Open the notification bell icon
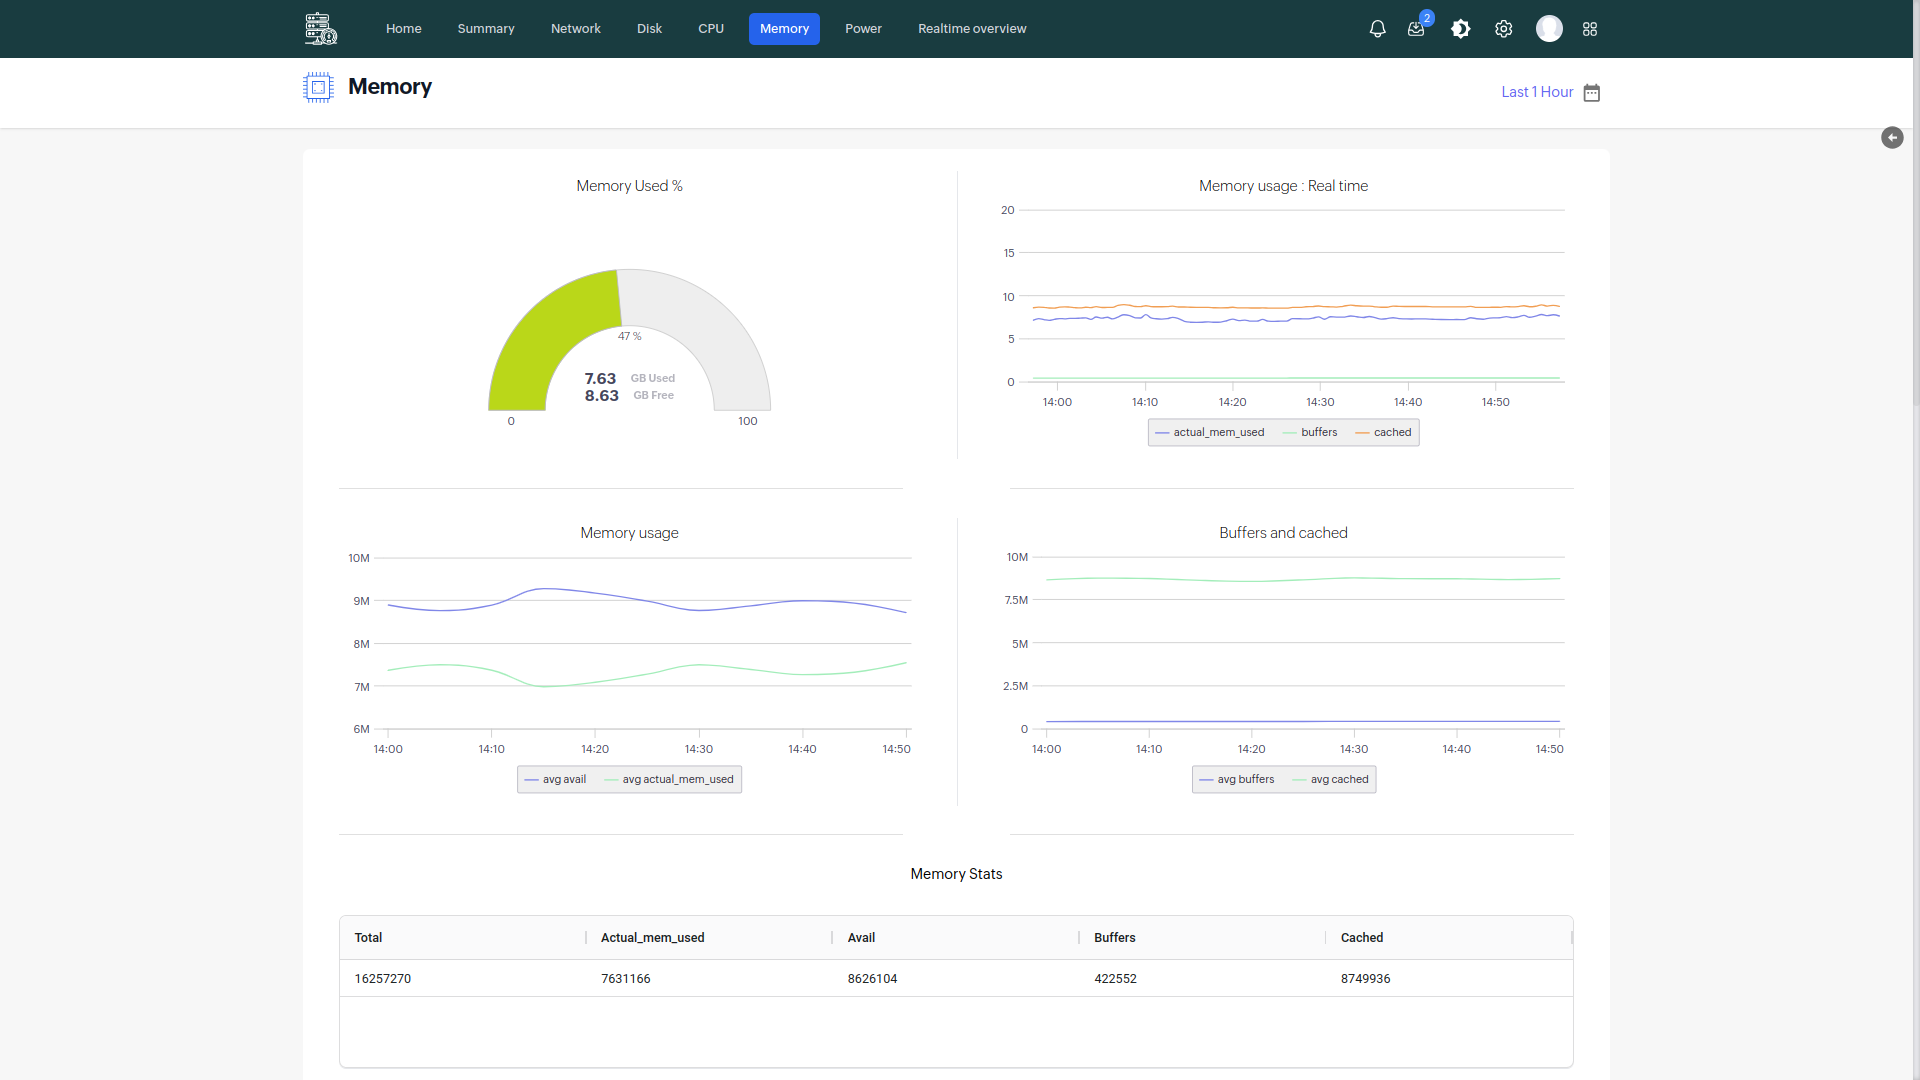Image resolution: width=1920 pixels, height=1080 pixels. coord(1377,29)
